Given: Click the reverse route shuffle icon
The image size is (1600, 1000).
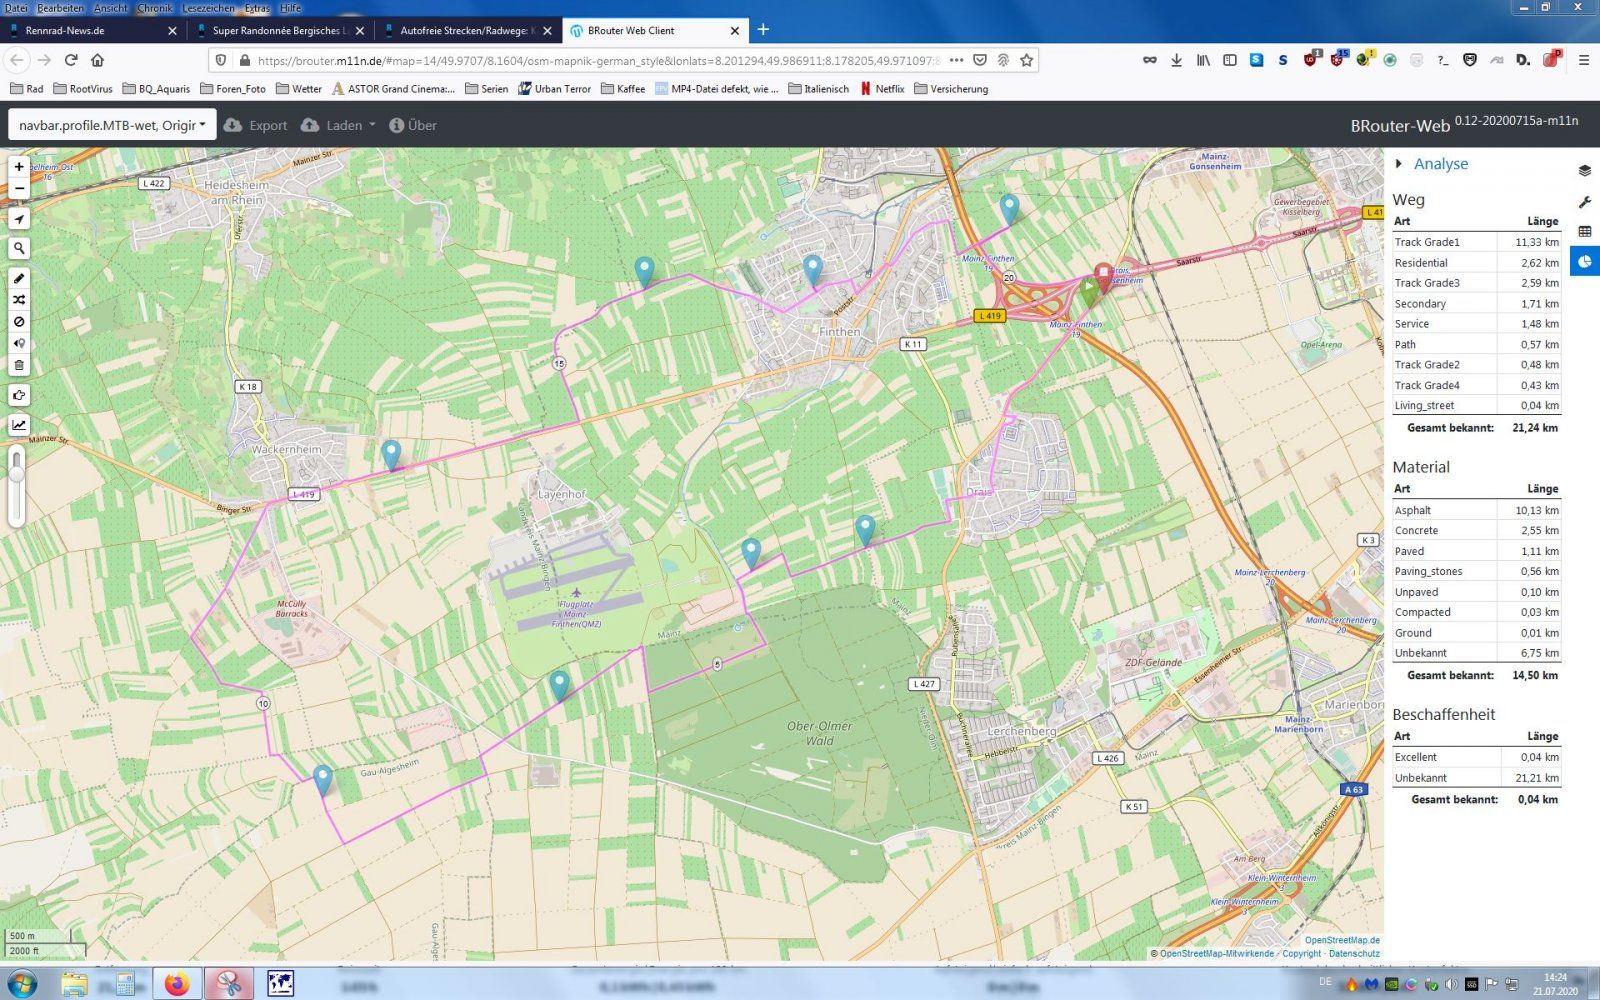Looking at the screenshot, I should [19, 300].
